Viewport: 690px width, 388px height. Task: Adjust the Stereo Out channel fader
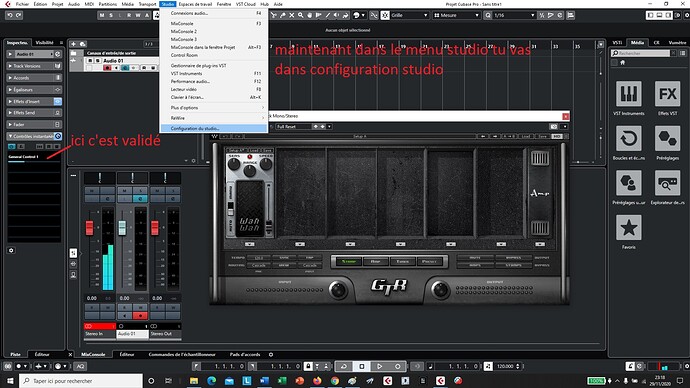tap(155, 228)
